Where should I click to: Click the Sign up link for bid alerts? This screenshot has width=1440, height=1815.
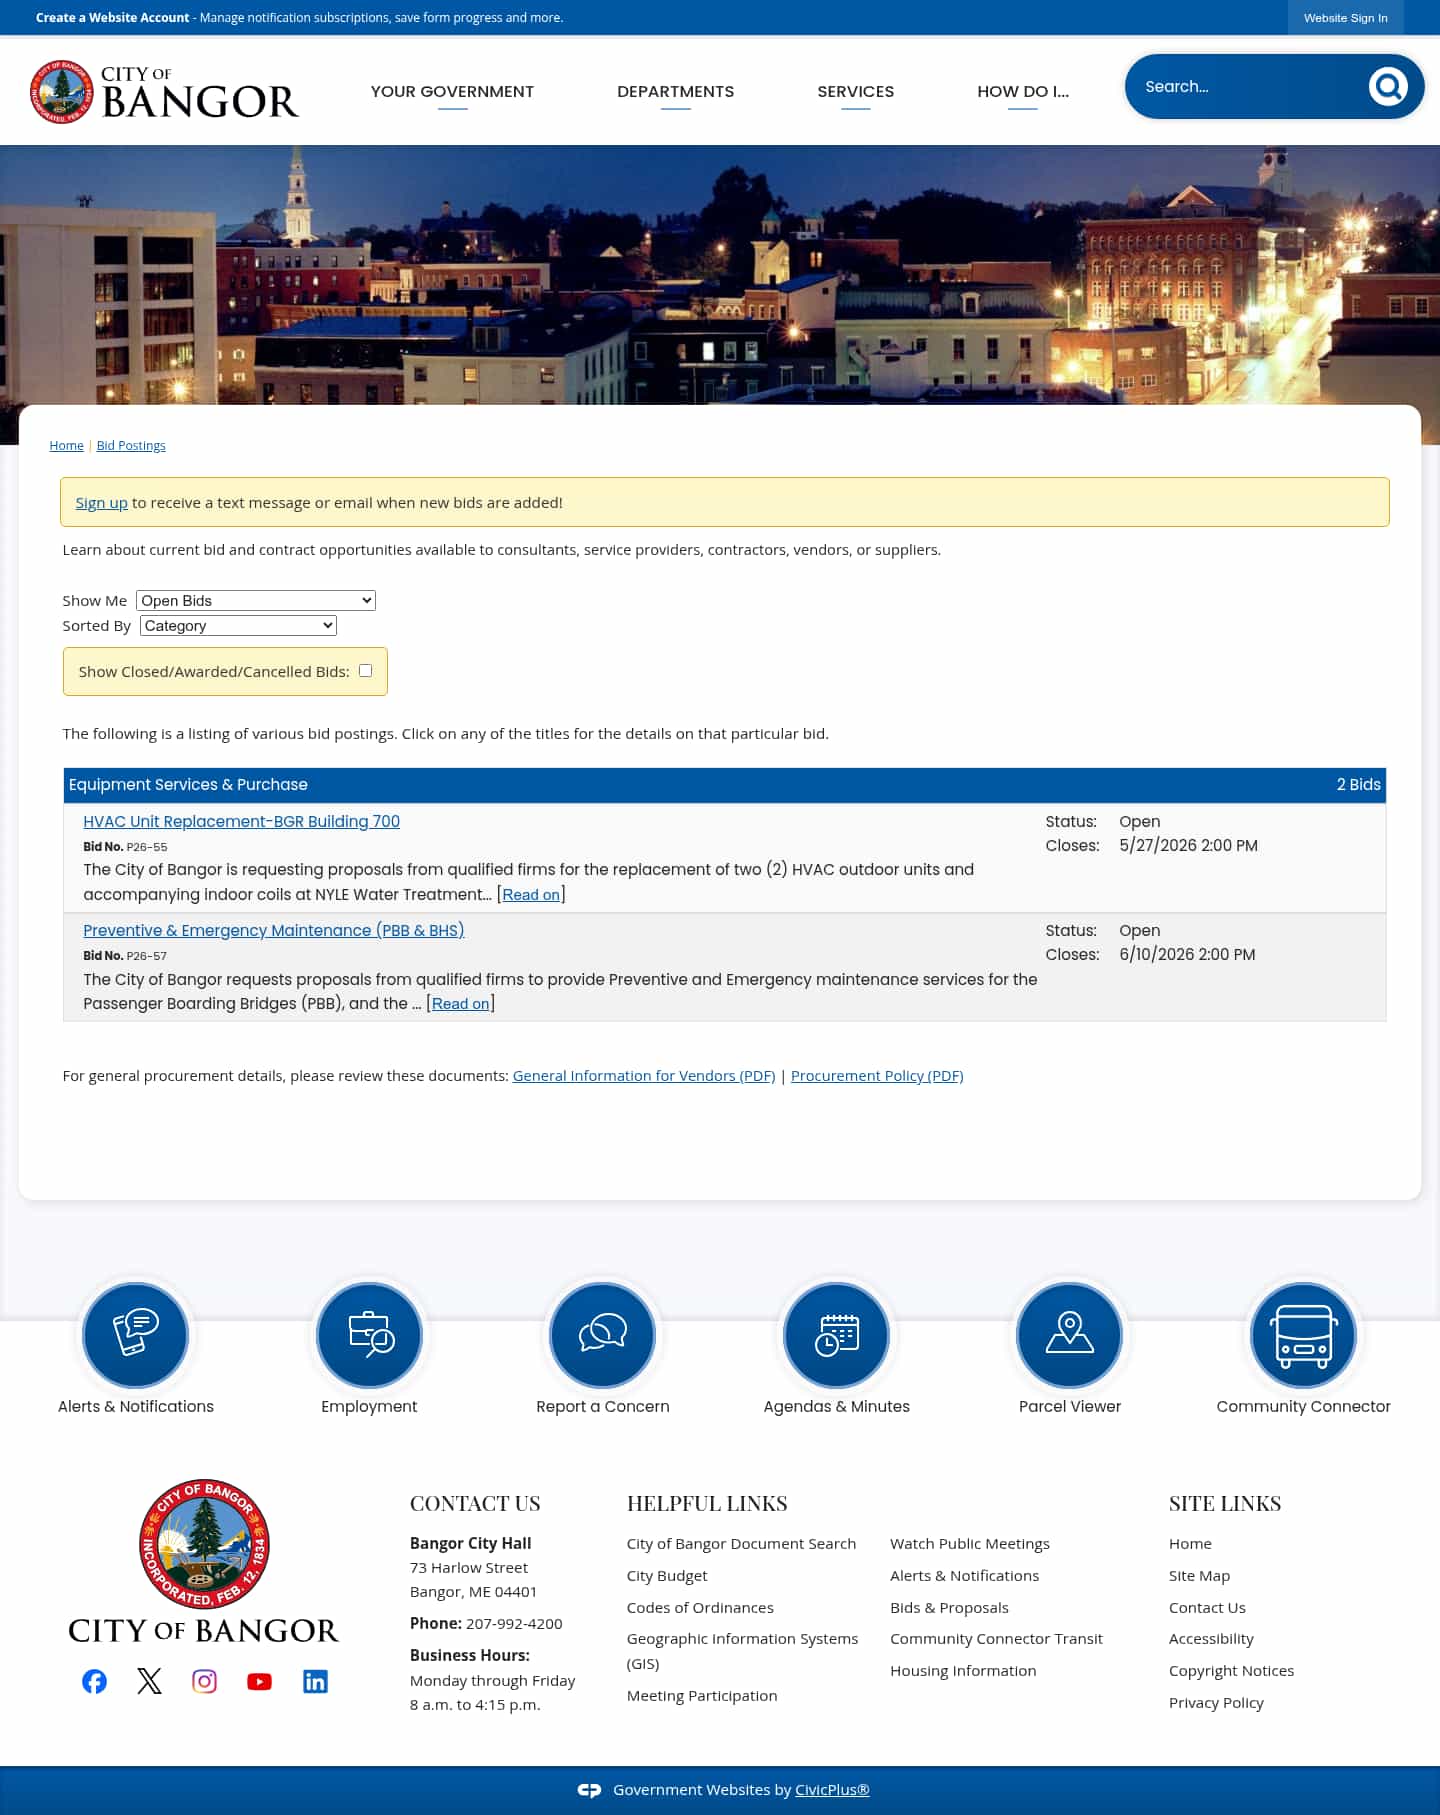[x=101, y=502]
